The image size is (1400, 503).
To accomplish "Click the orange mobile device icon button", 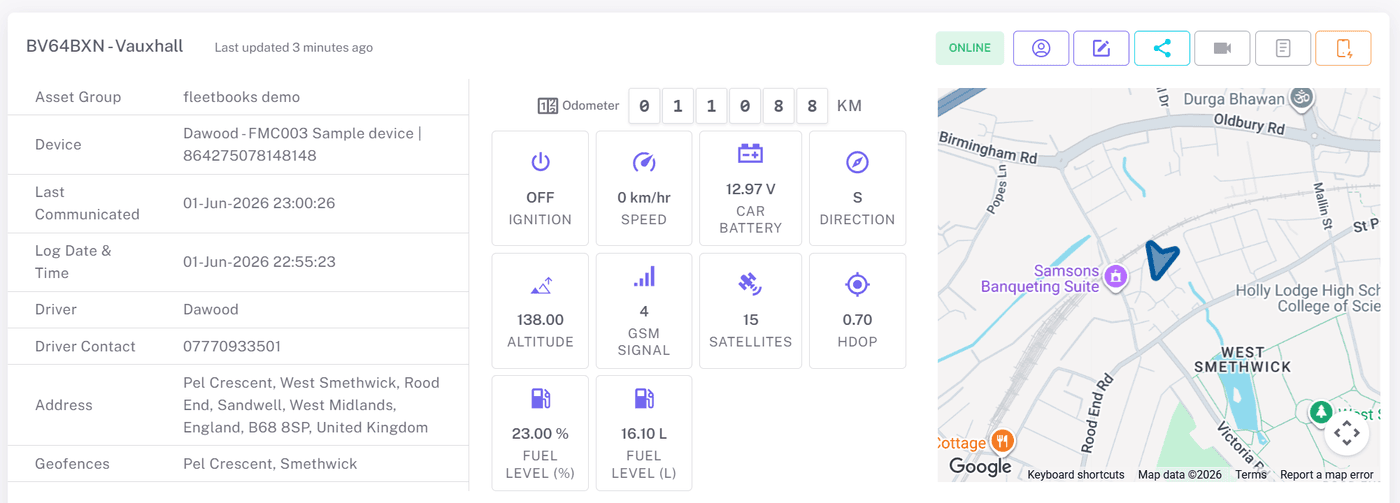I will point(1343,48).
